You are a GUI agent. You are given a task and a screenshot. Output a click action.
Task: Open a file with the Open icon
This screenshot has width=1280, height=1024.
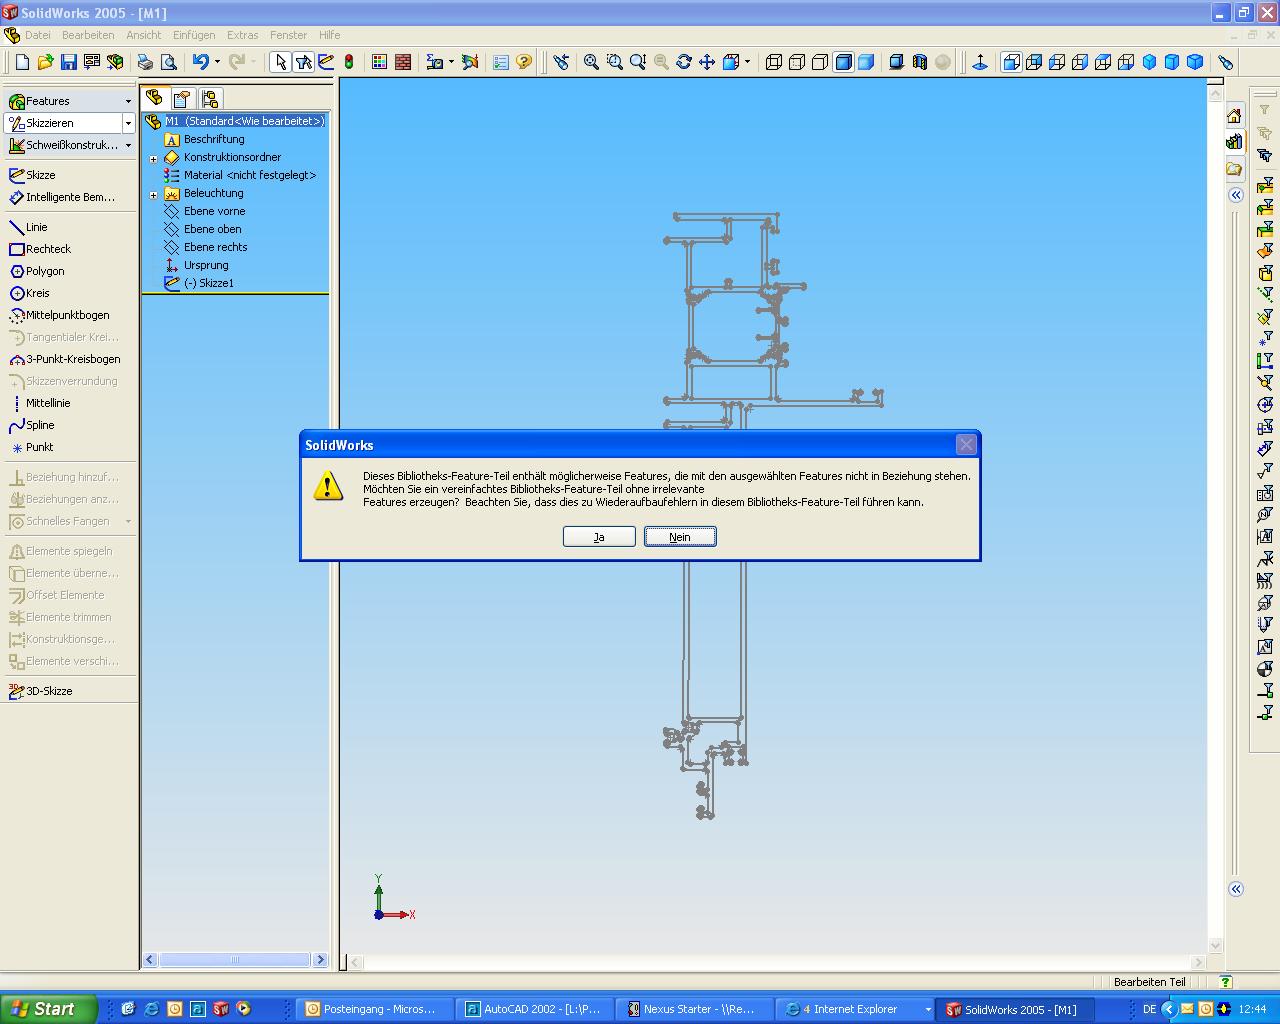tap(45, 62)
